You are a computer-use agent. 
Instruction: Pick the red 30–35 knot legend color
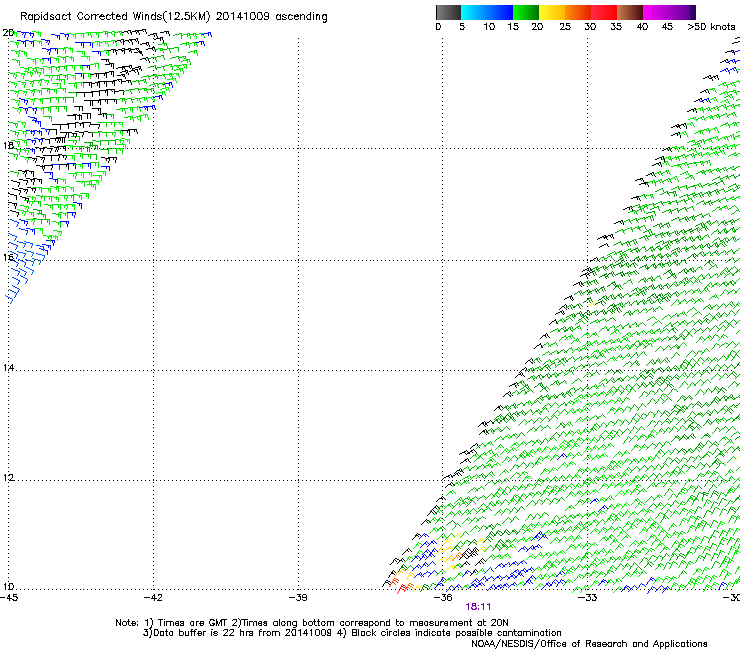click(x=604, y=12)
